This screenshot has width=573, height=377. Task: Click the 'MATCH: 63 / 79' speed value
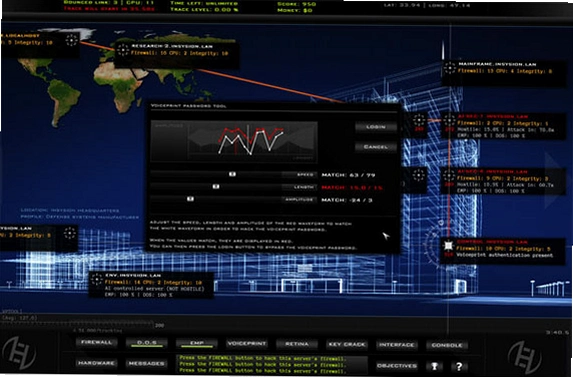(x=348, y=175)
